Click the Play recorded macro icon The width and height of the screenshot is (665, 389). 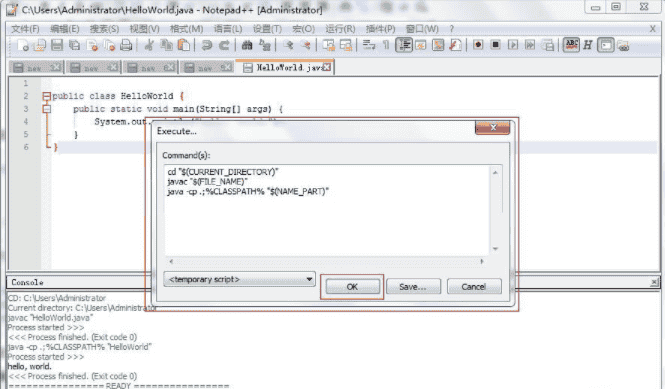click(x=513, y=45)
